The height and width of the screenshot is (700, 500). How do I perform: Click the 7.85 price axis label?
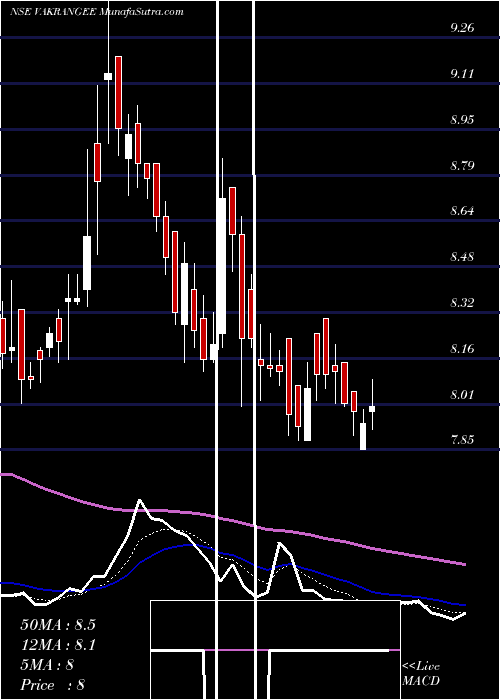point(462,440)
